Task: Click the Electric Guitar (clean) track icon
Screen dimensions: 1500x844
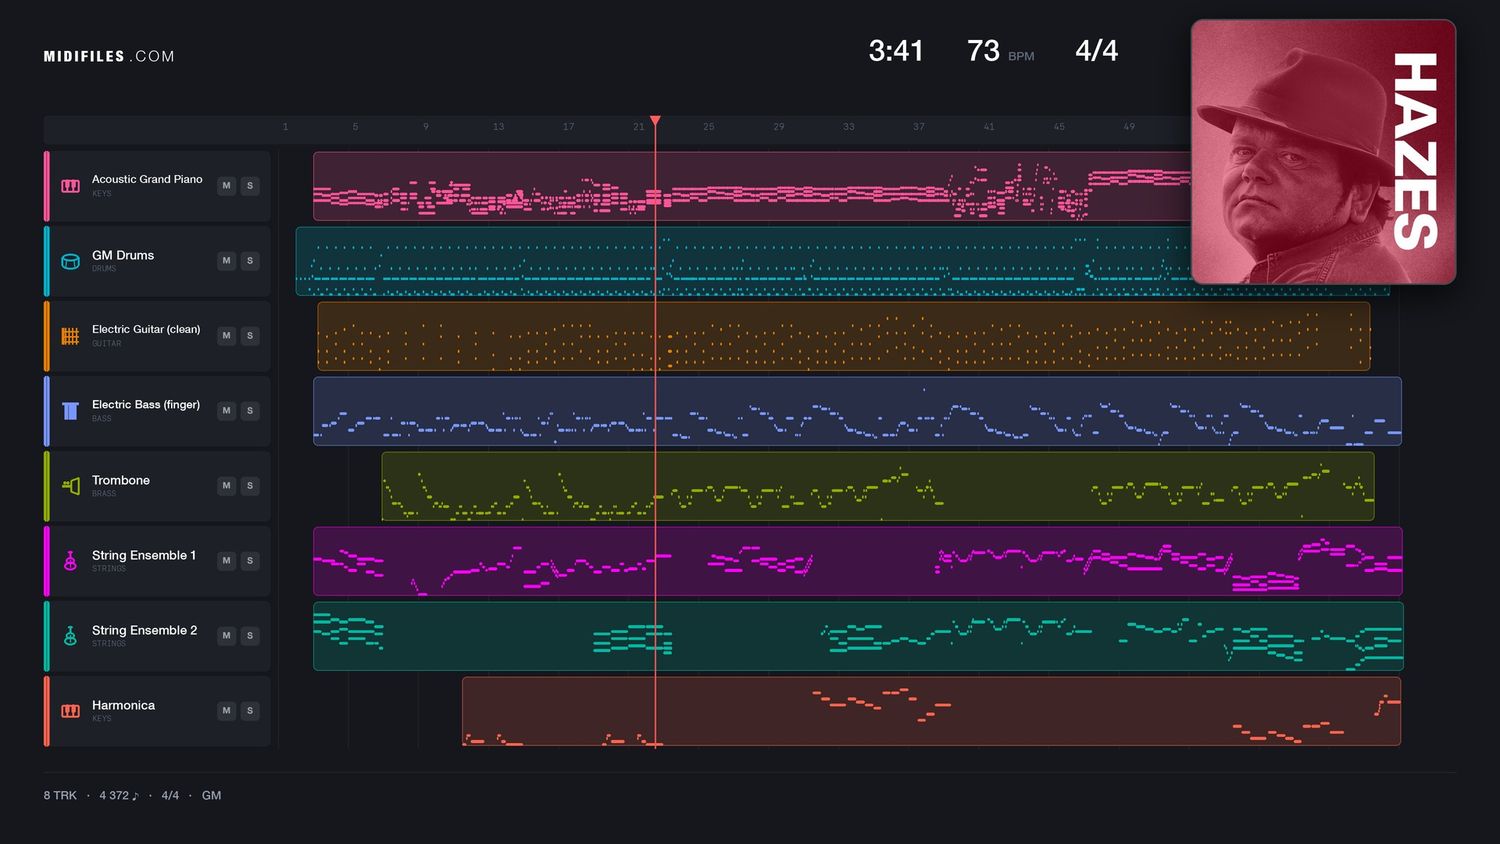Action: [x=70, y=336]
